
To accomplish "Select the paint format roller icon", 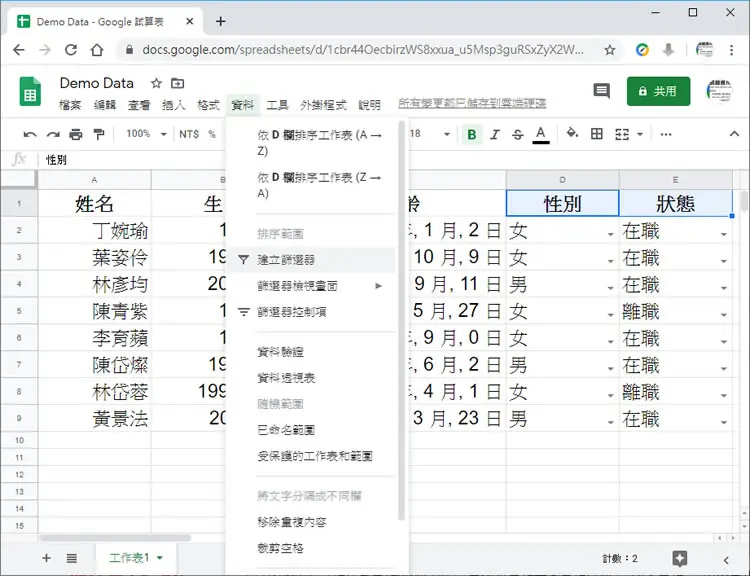I will [99, 134].
